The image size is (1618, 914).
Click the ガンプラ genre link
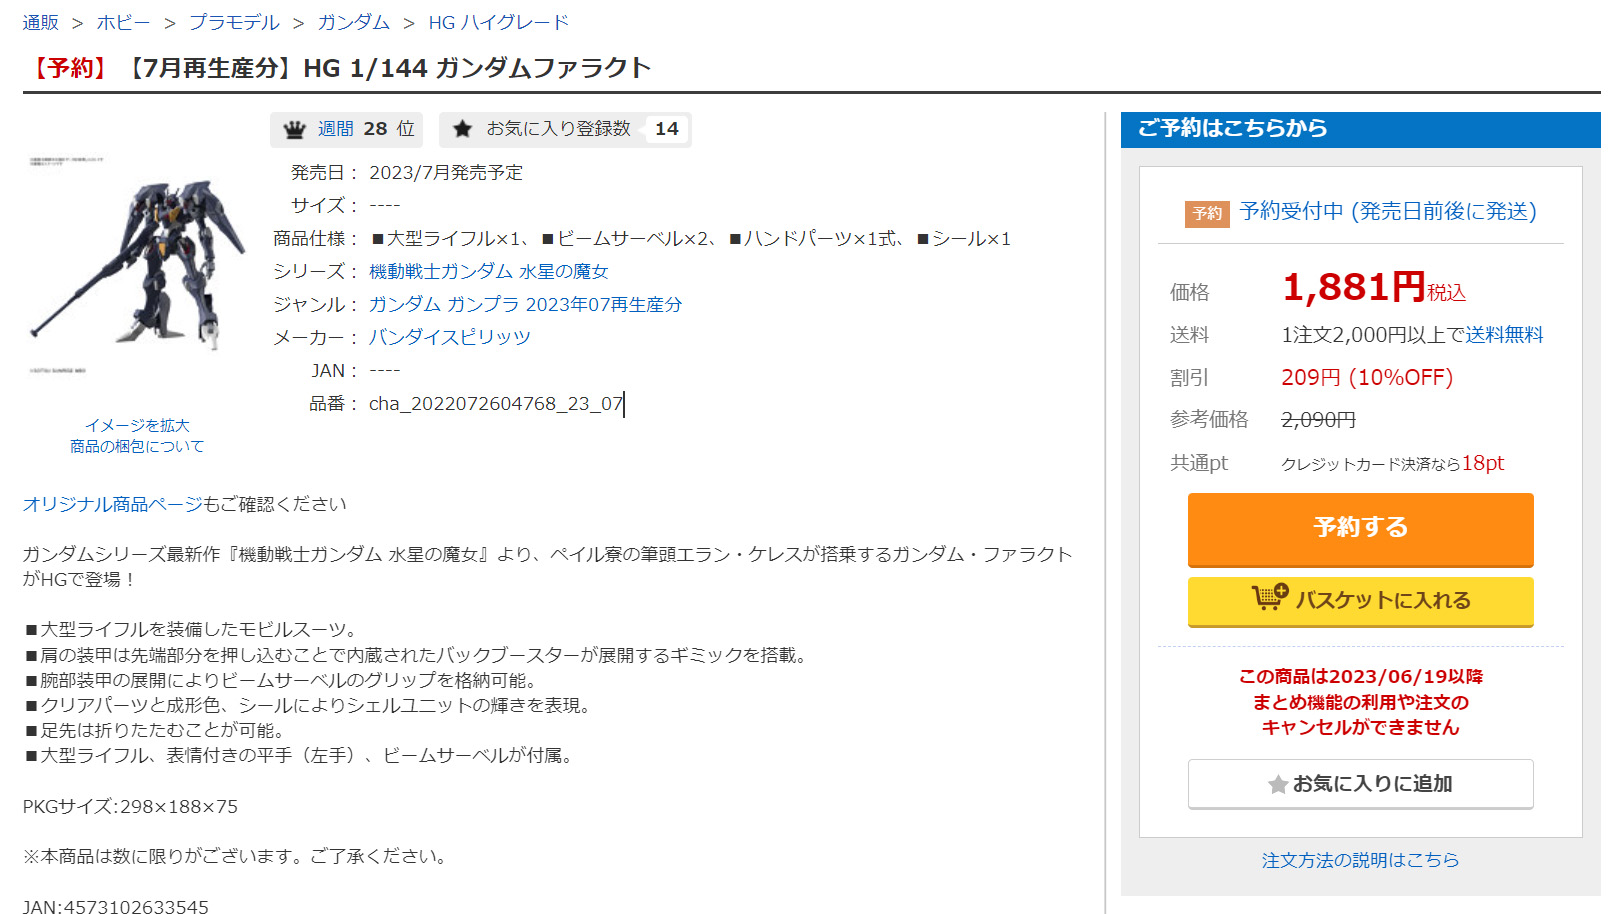[483, 304]
